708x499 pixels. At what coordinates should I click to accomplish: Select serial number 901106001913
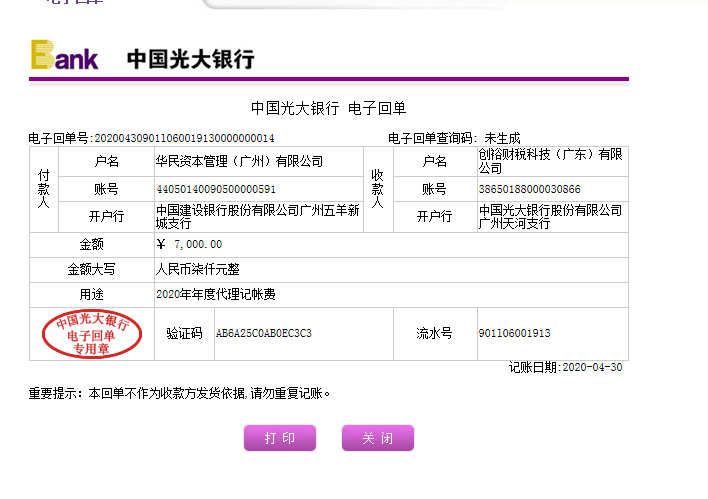coord(515,333)
